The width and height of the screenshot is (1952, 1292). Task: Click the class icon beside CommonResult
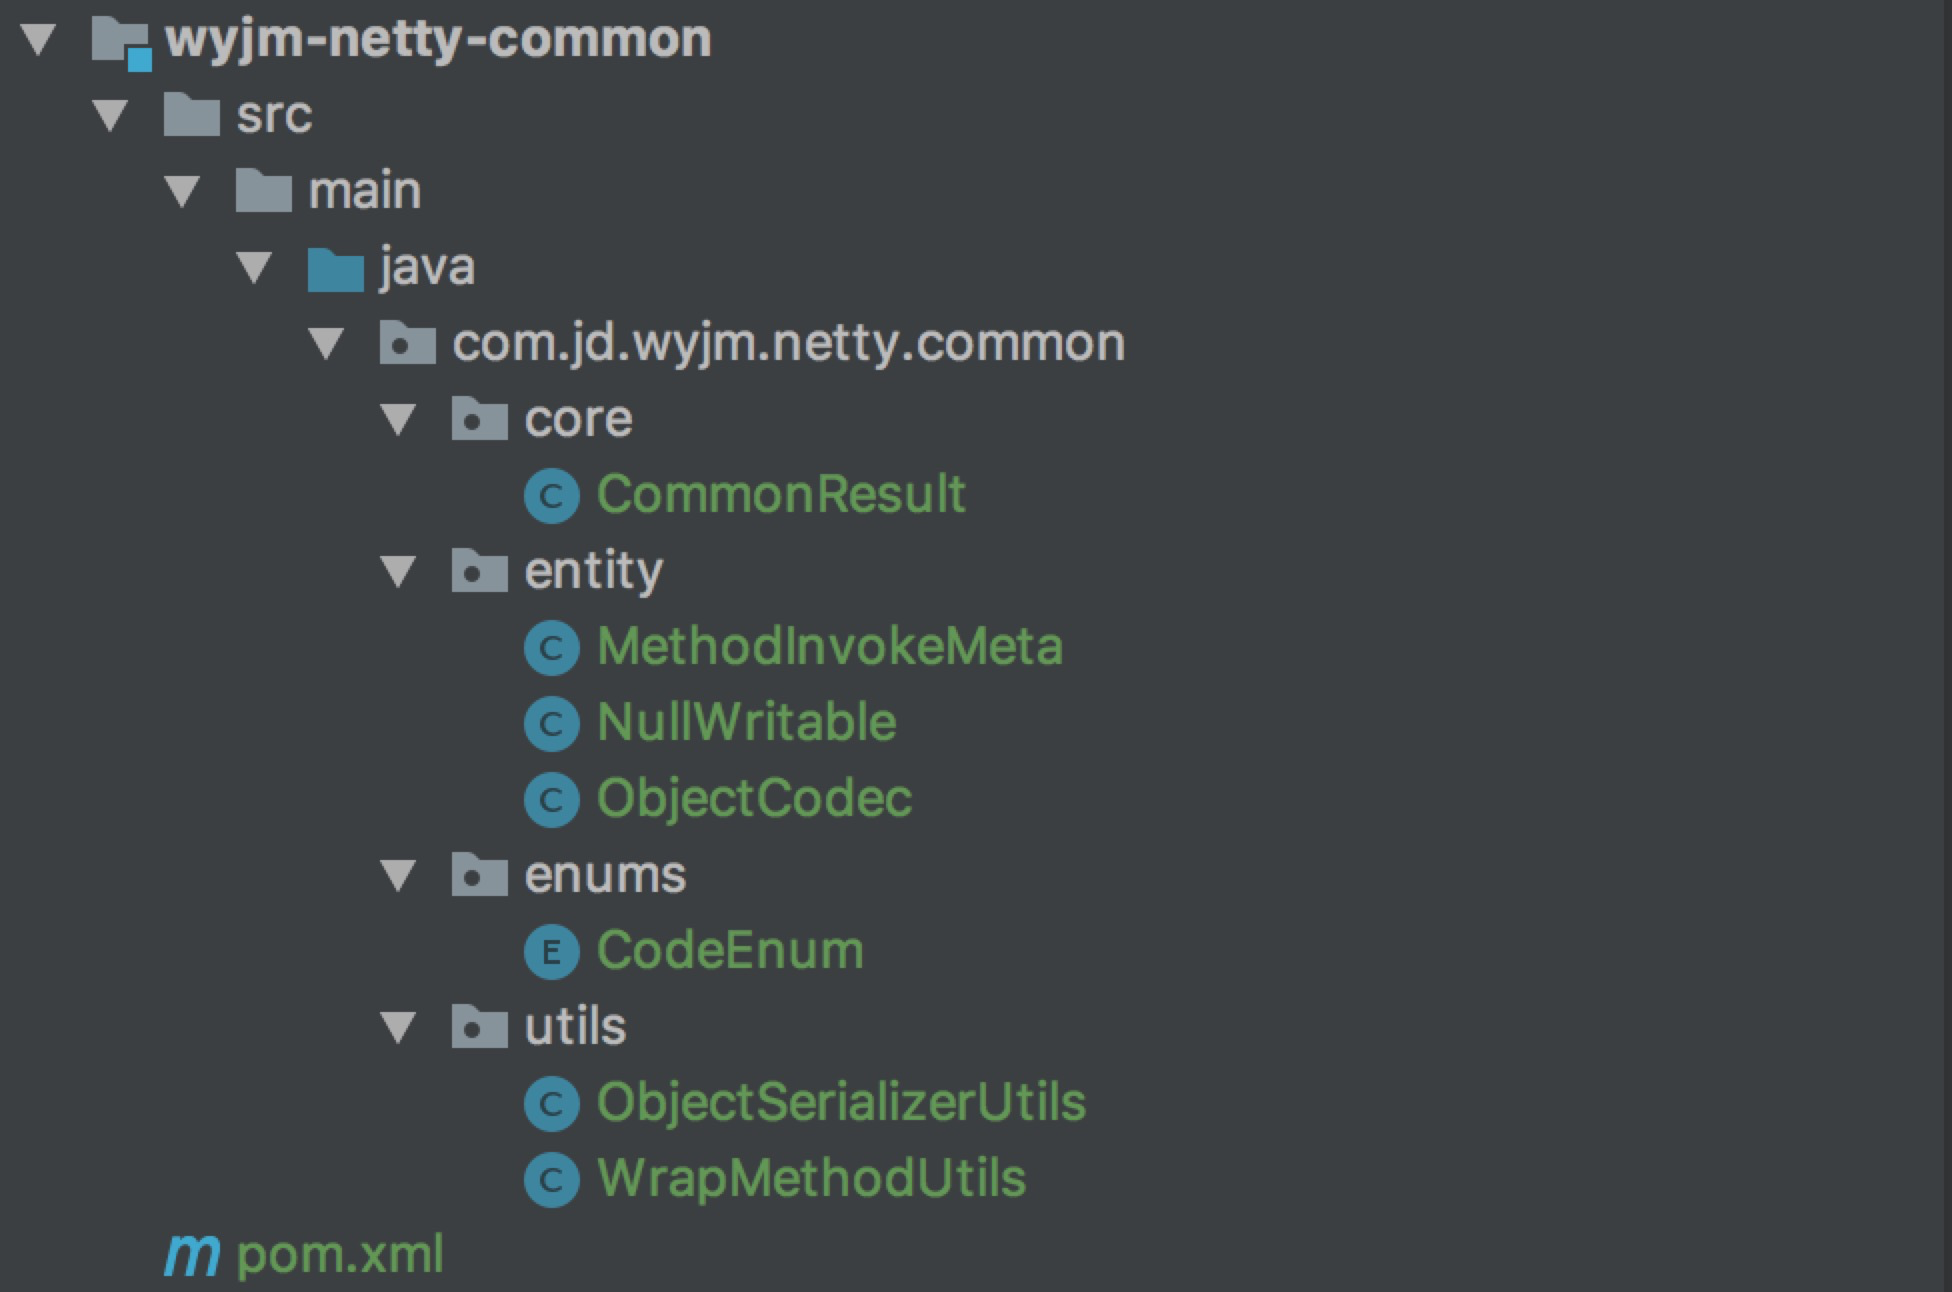551,496
